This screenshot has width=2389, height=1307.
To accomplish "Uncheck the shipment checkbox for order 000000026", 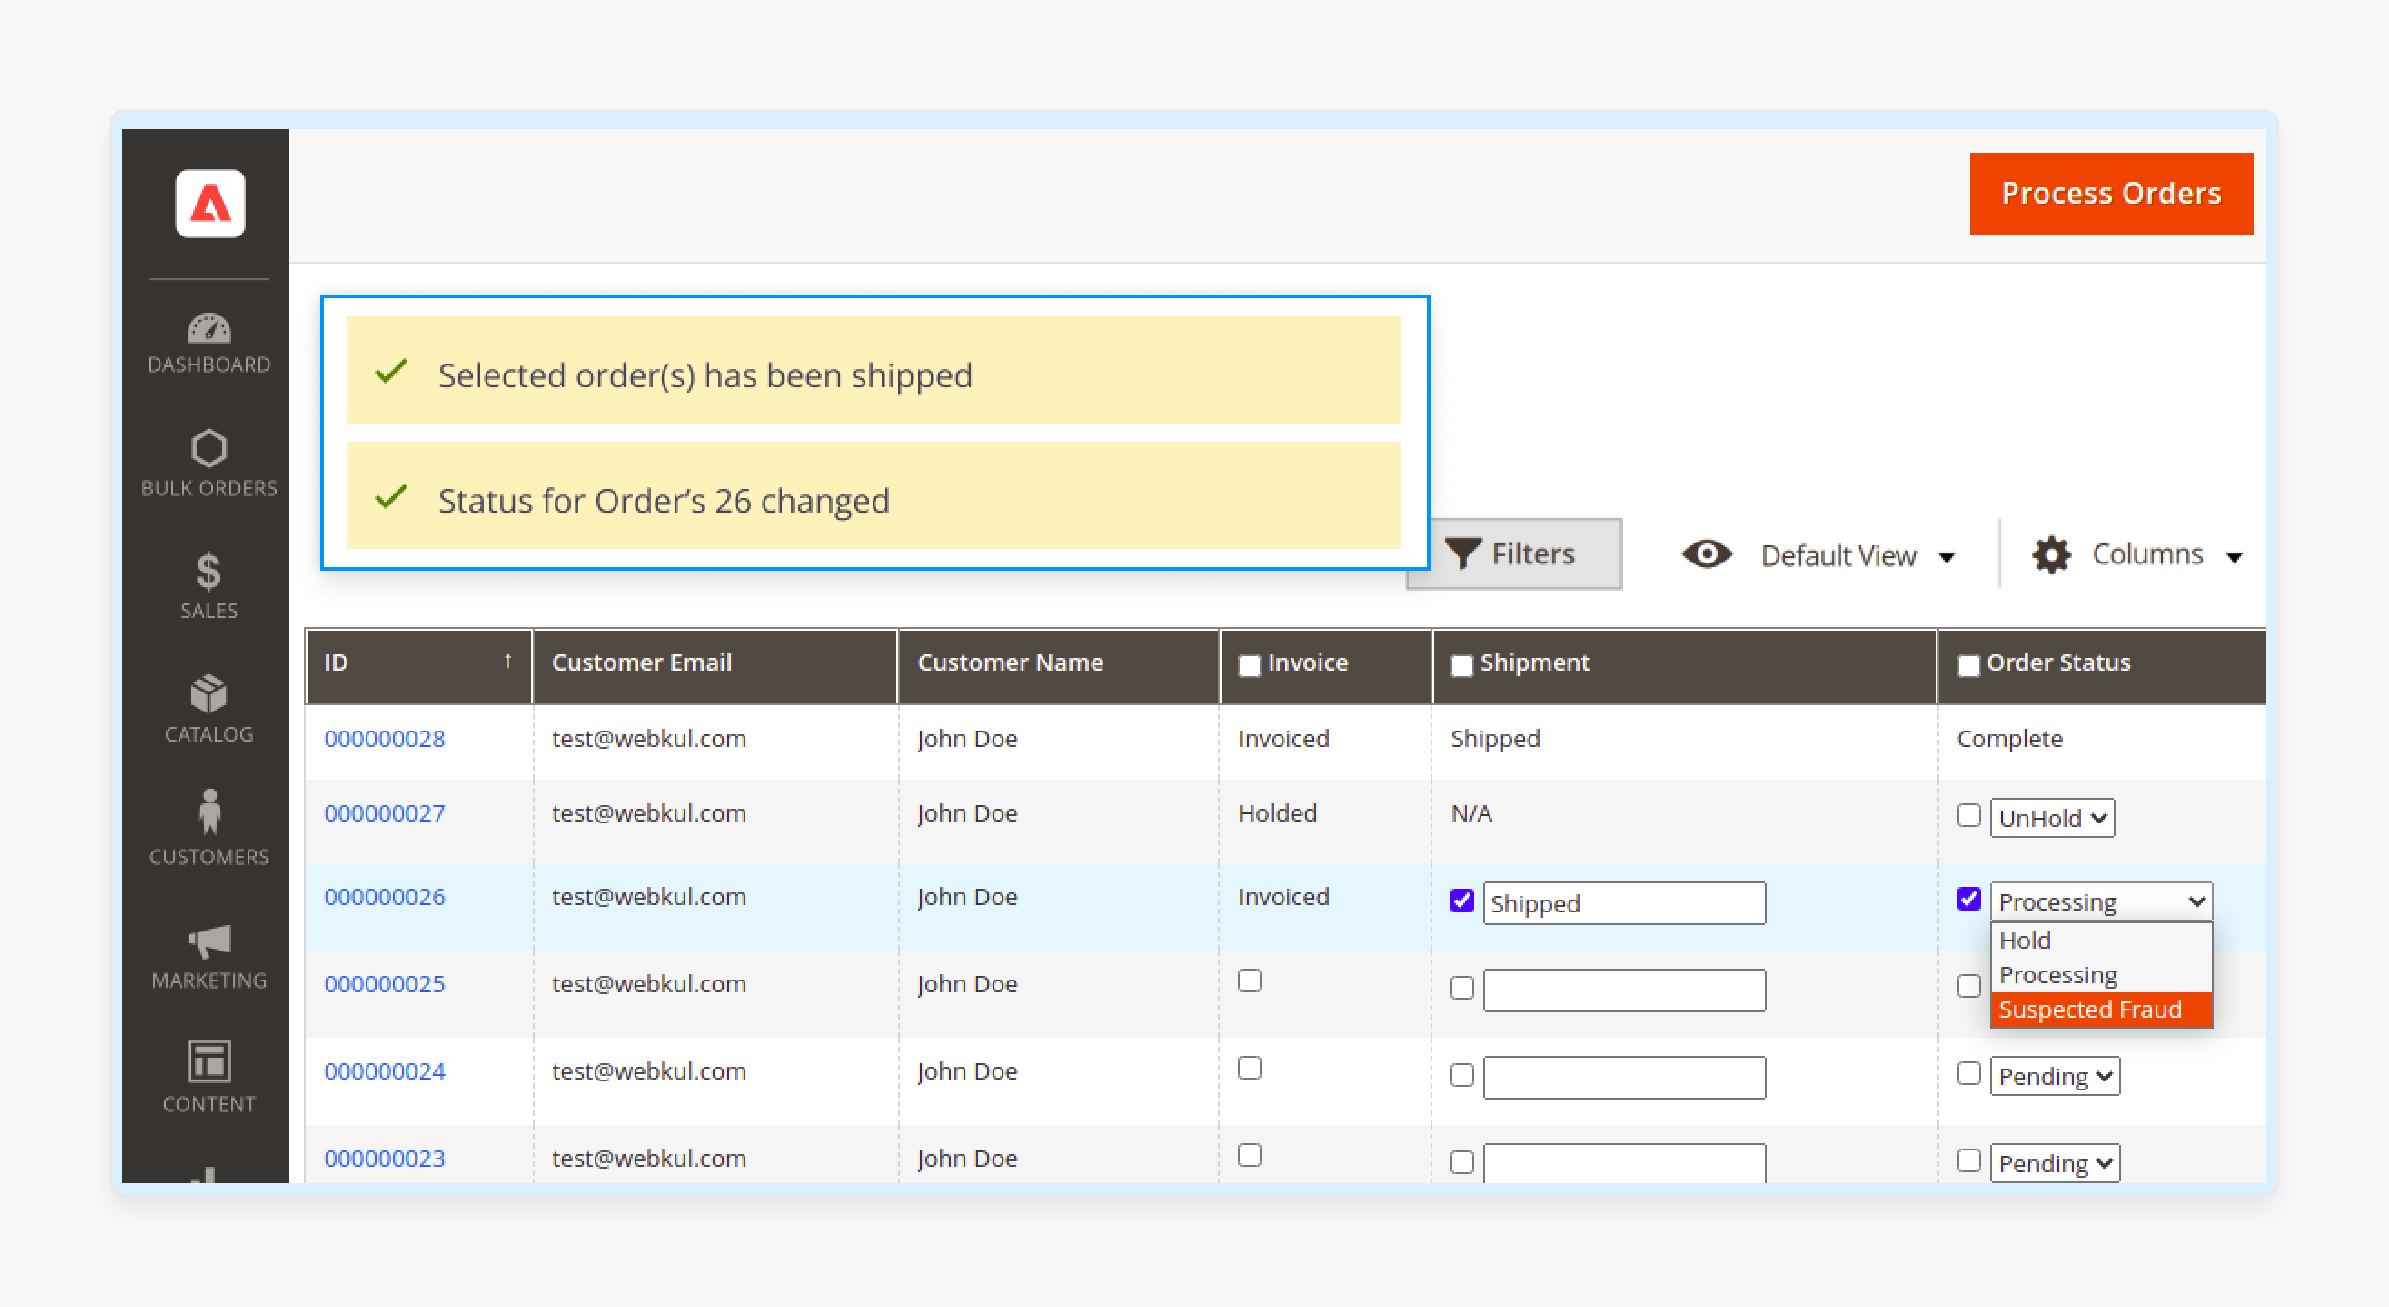I will (x=1461, y=900).
